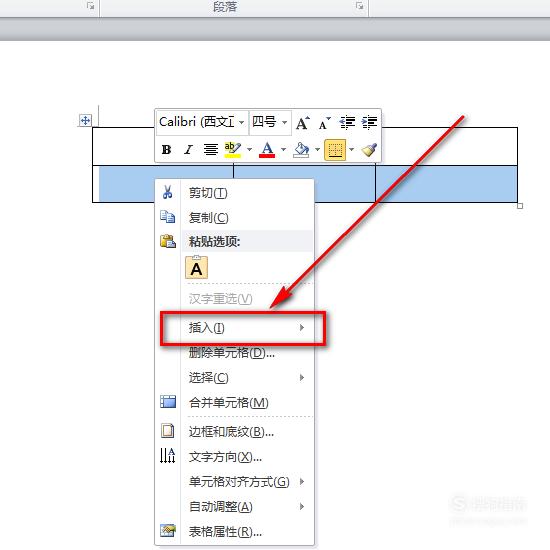Image resolution: width=550 pixels, height=550 pixels.
Task: Expand 单元格对齐方式(G) submenu
Action: [x=234, y=482]
